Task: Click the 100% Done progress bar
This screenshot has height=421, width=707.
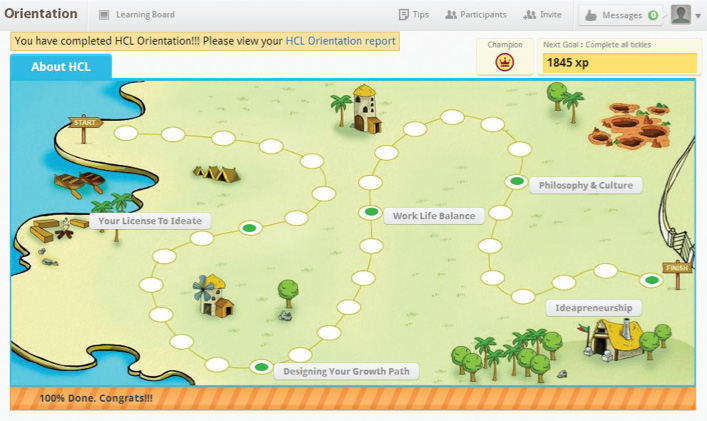Action: point(352,398)
